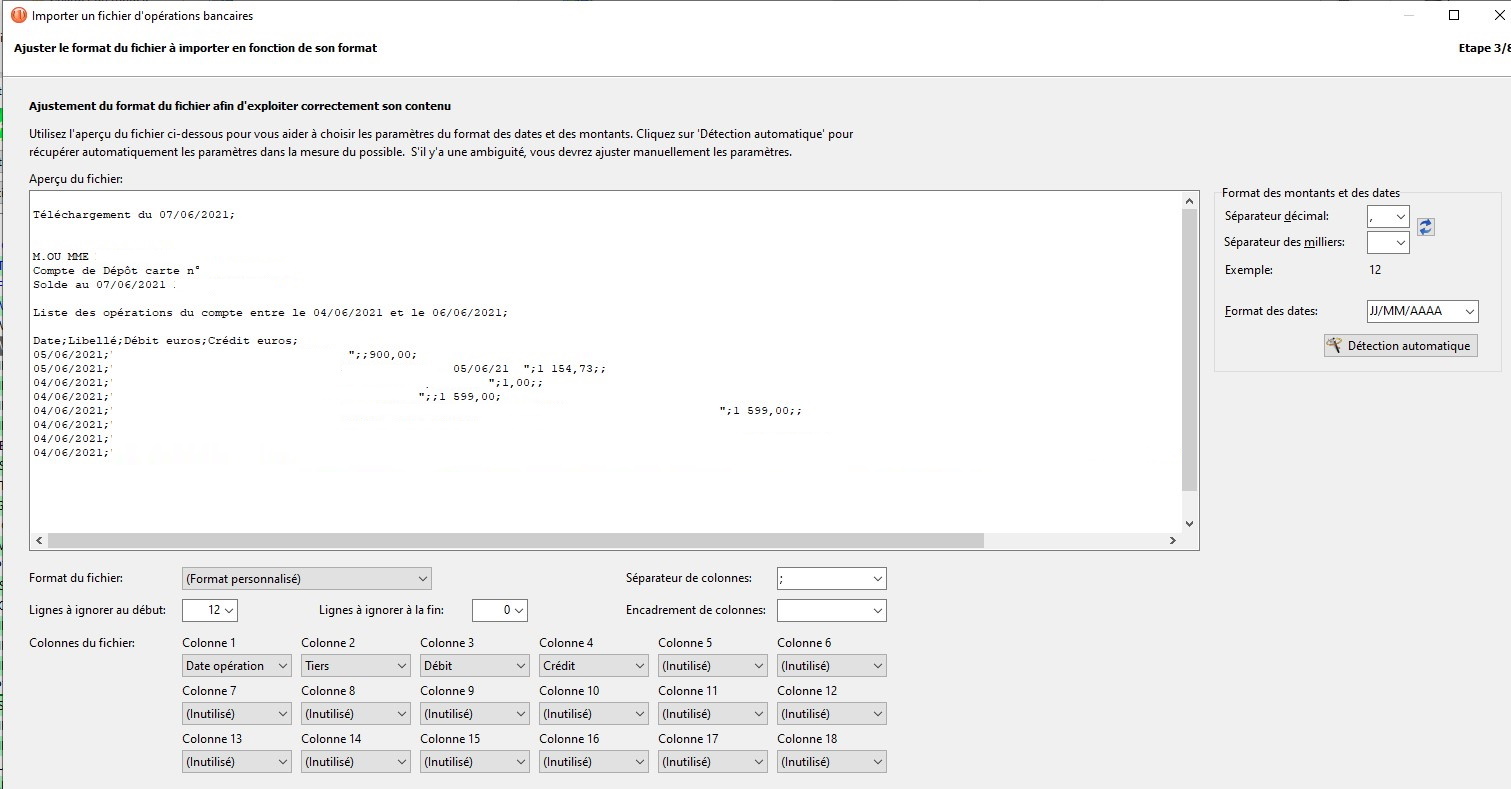The width and height of the screenshot is (1511, 789).
Task: Open the Colonne 11 dropdown
Action: click(x=712, y=714)
